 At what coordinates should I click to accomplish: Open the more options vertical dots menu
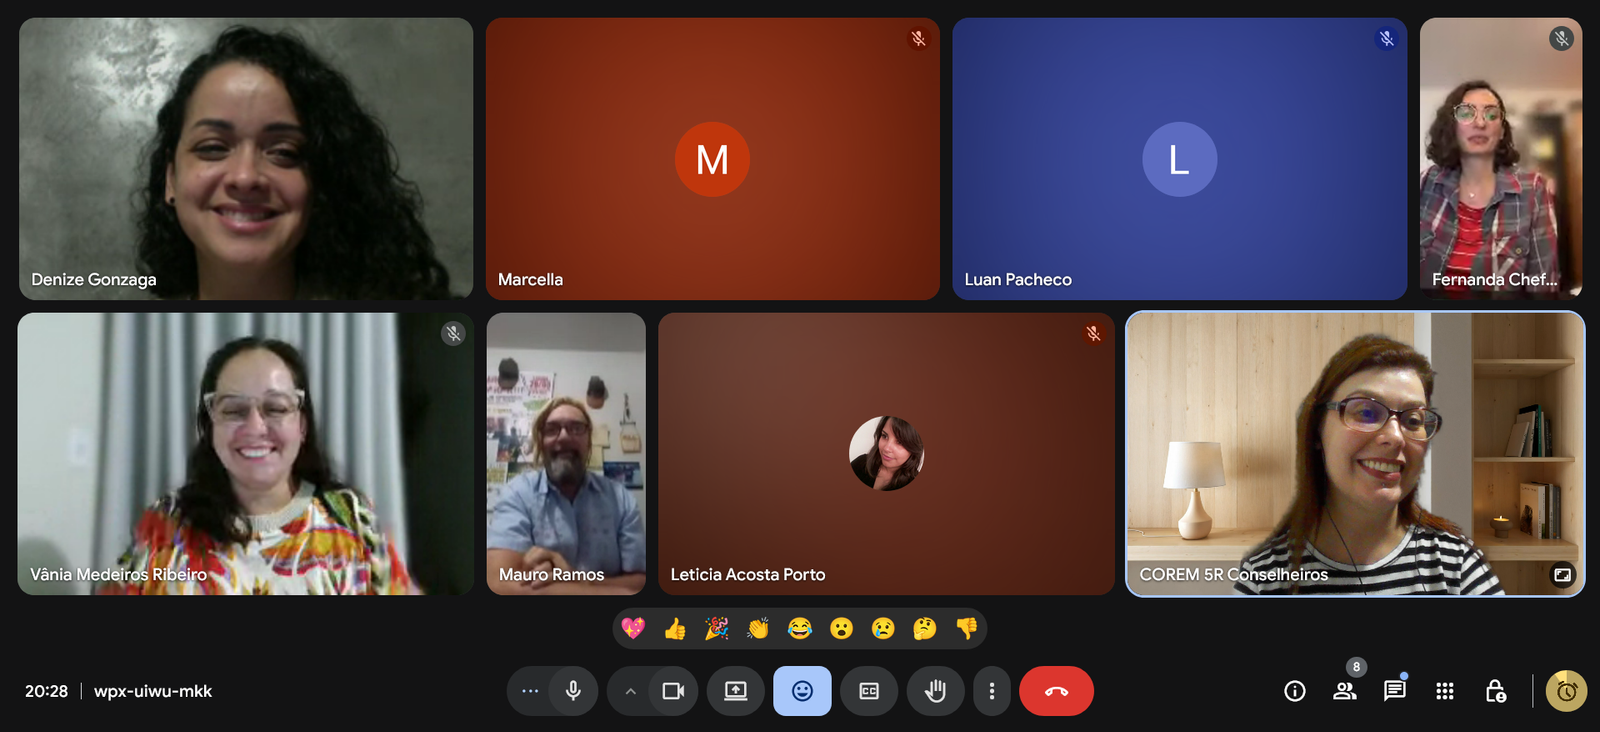(991, 691)
